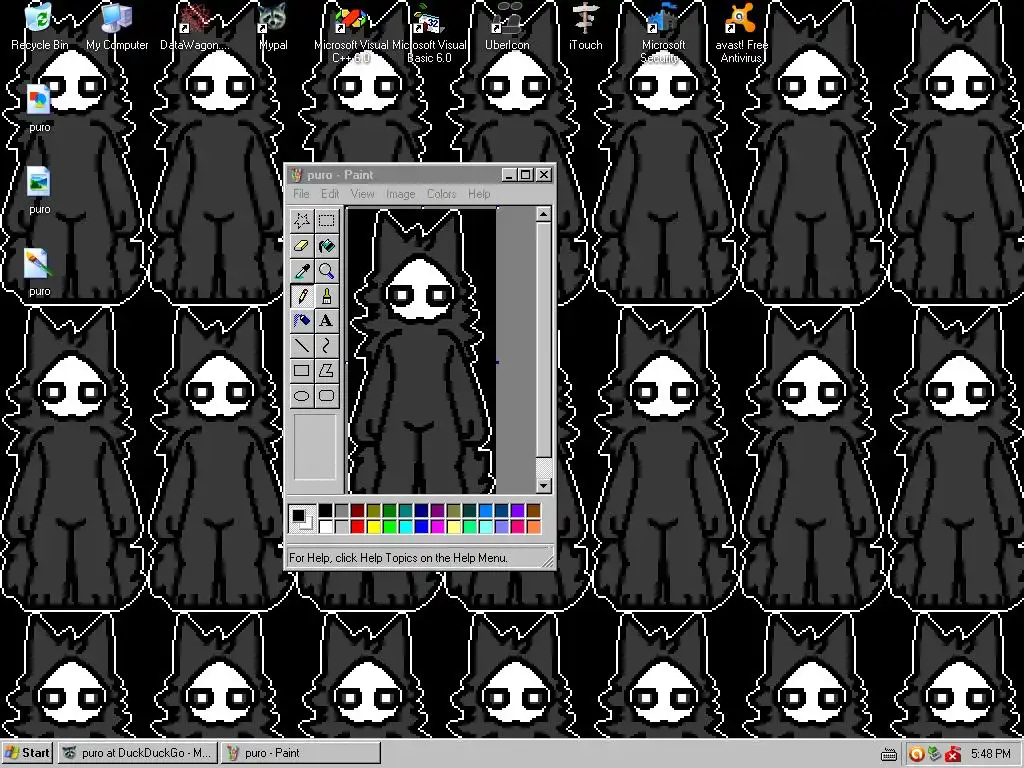The height and width of the screenshot is (768, 1024).
Task: Choose the bright green swatch
Action: coord(389,526)
